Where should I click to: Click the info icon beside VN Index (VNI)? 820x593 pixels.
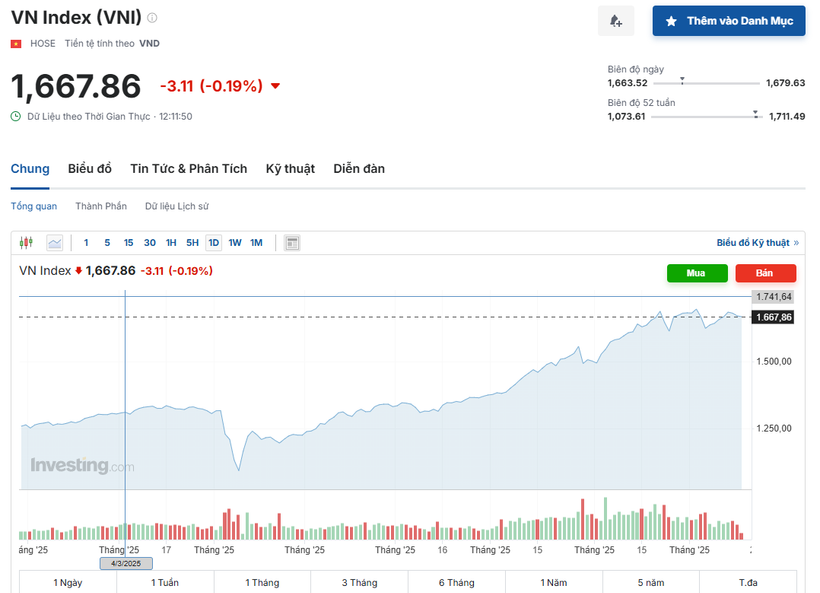tap(150, 17)
